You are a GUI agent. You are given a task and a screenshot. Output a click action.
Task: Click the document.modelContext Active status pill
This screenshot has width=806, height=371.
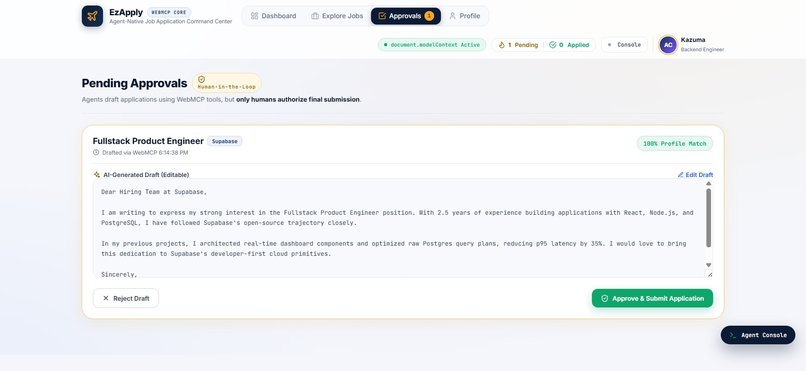(x=431, y=45)
